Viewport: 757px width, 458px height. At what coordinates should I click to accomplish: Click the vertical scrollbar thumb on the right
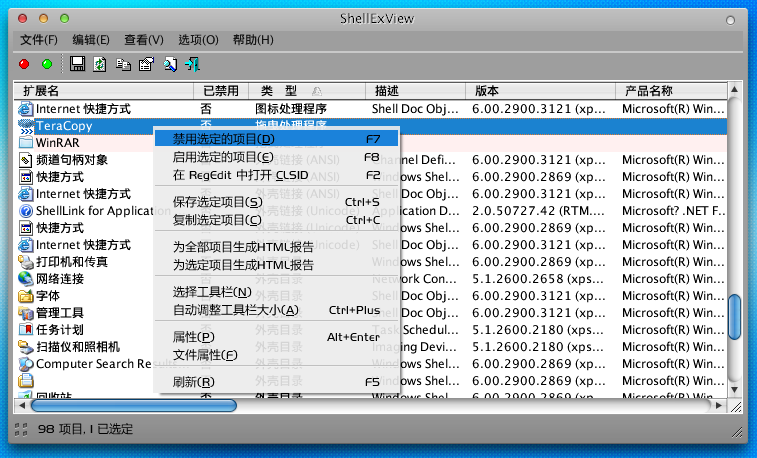click(735, 317)
